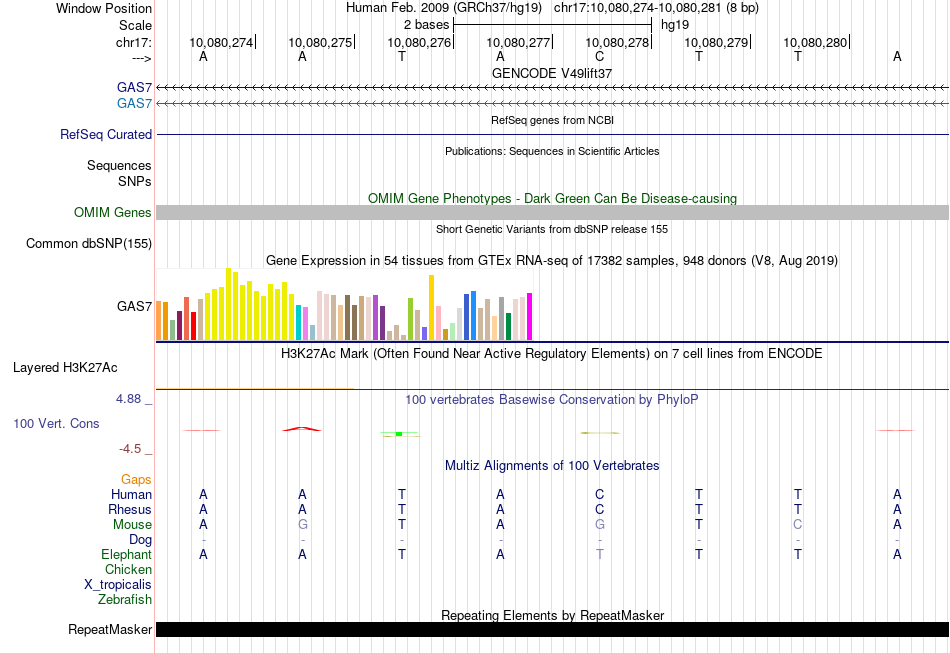Click the tallest yellow GTEx expression bar
This screenshot has width=950, height=653.
click(x=228, y=304)
